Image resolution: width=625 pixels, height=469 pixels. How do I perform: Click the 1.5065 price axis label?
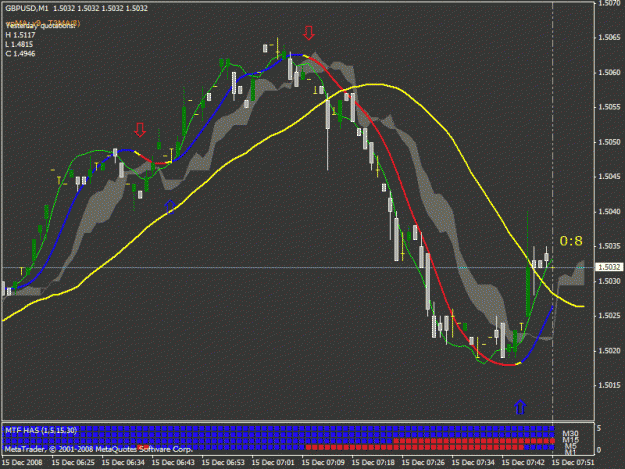click(609, 38)
